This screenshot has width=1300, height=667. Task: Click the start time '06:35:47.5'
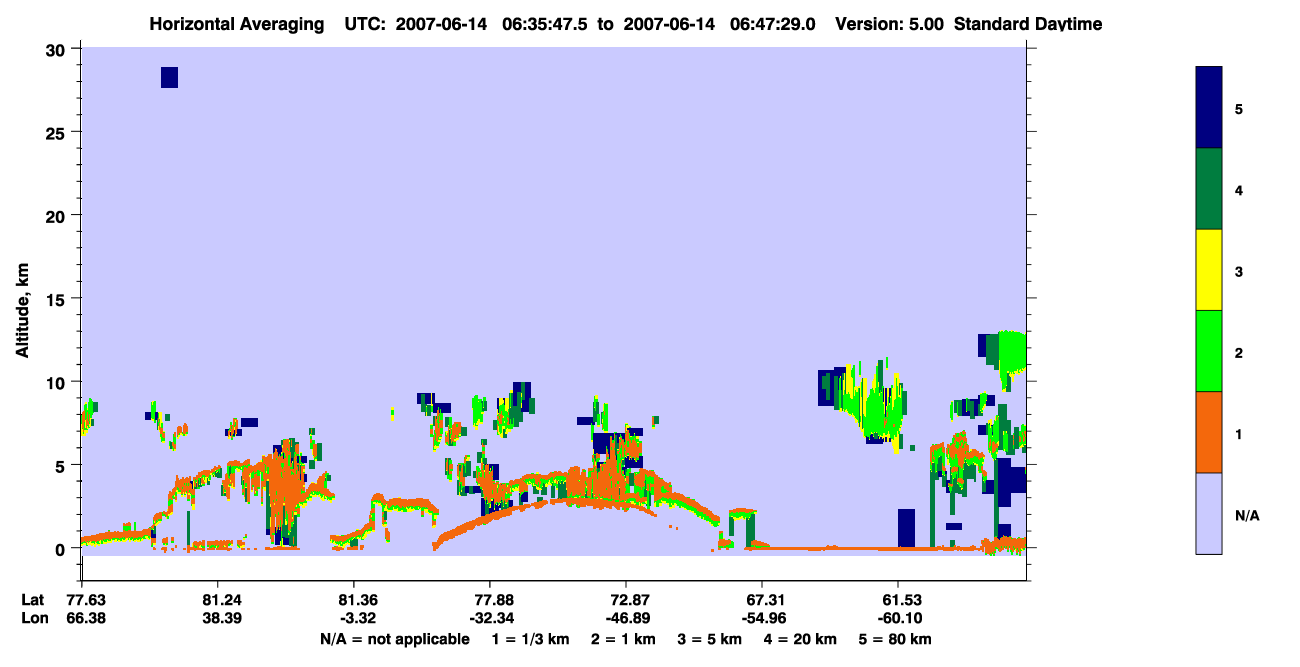click(x=547, y=24)
